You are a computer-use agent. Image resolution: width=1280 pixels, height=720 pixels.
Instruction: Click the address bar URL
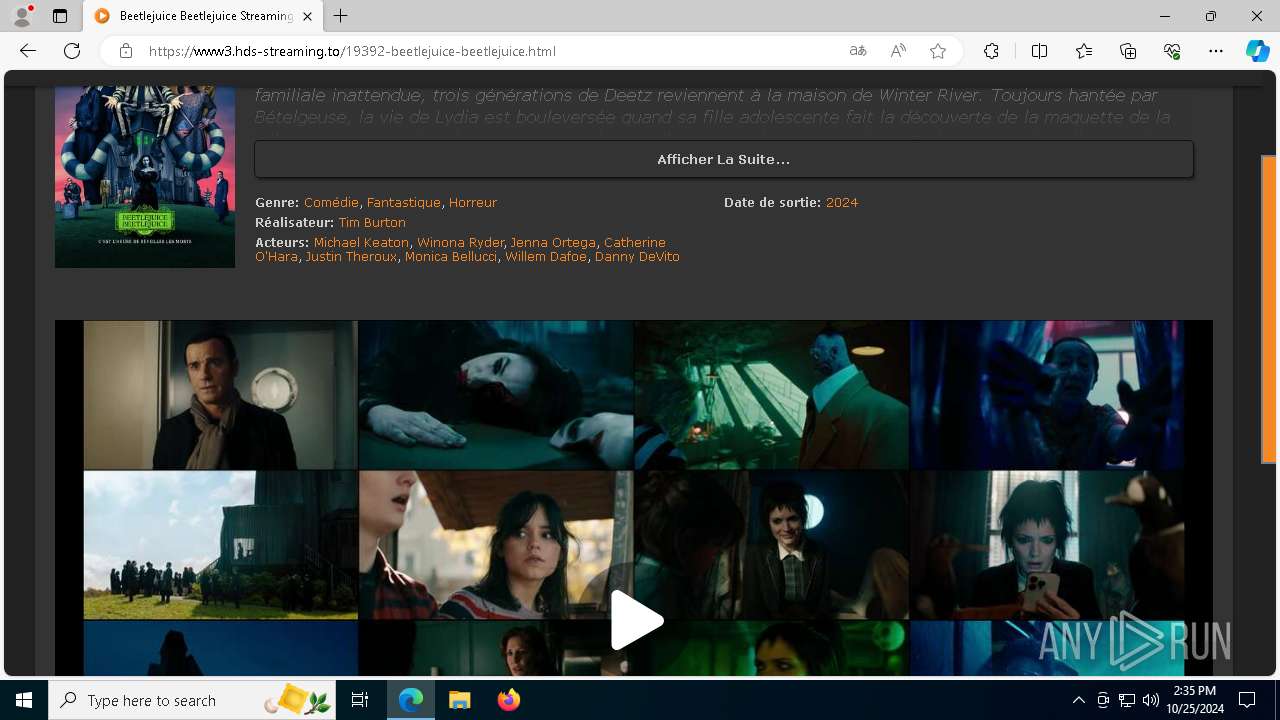point(352,51)
